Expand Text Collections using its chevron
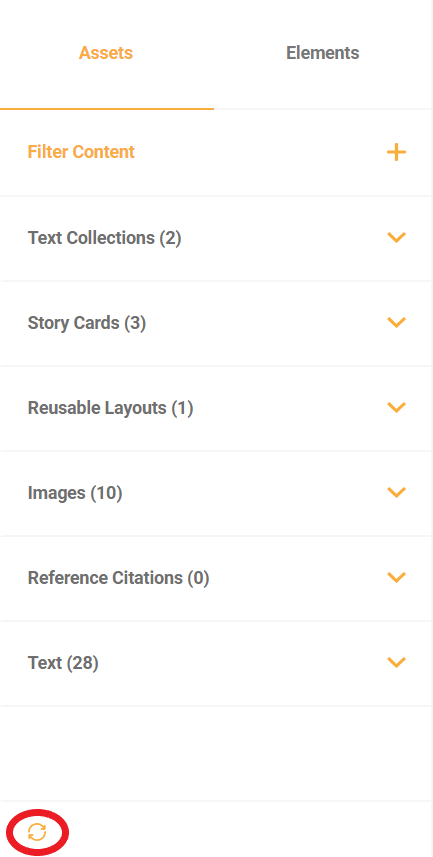This screenshot has width=433, height=857. point(396,237)
